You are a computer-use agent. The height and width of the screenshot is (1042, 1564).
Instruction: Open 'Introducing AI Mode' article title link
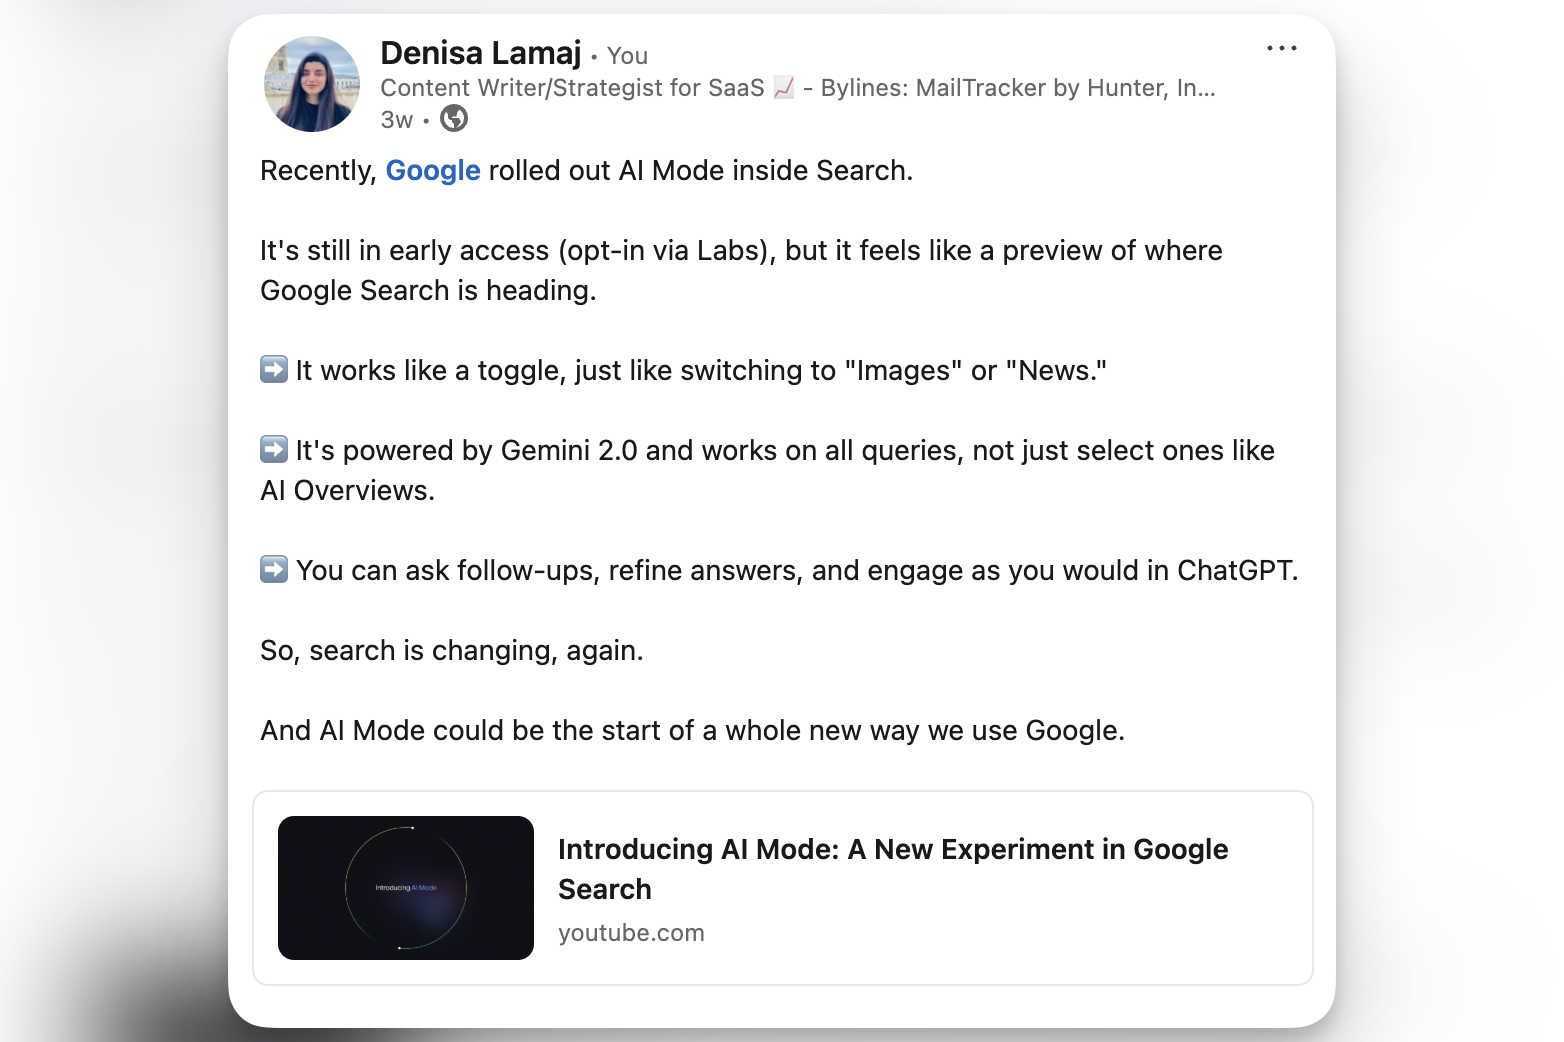tap(893, 869)
